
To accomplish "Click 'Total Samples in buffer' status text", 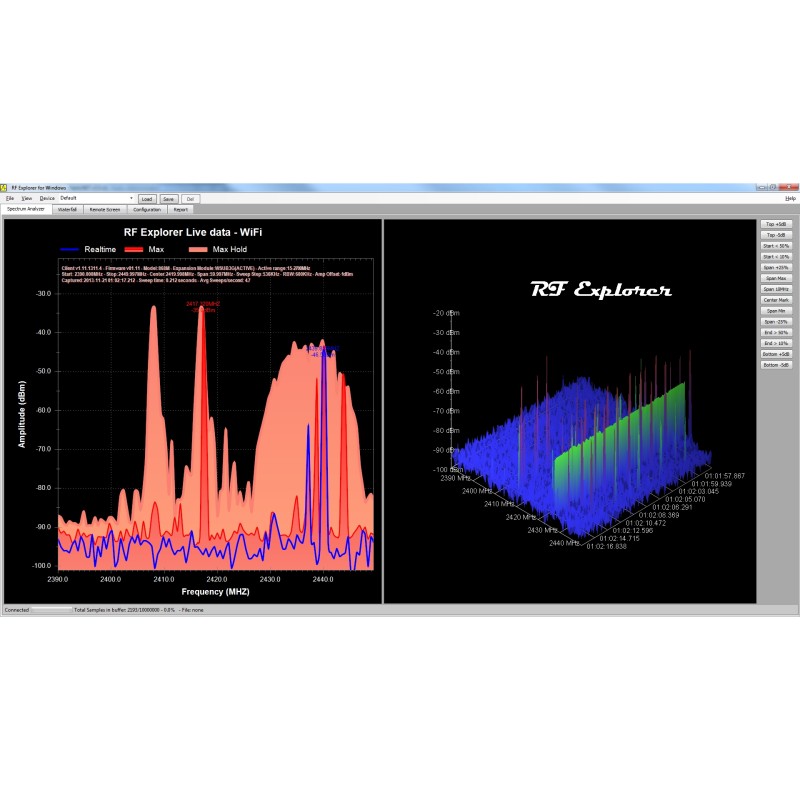I will [139, 610].
